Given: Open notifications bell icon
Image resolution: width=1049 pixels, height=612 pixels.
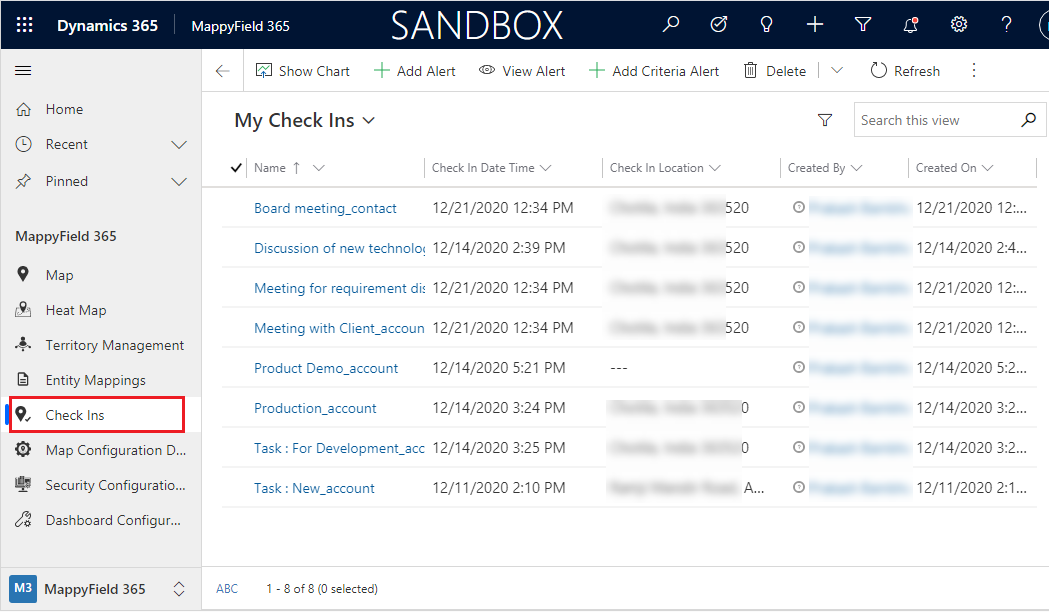Looking at the screenshot, I should click(x=911, y=25).
